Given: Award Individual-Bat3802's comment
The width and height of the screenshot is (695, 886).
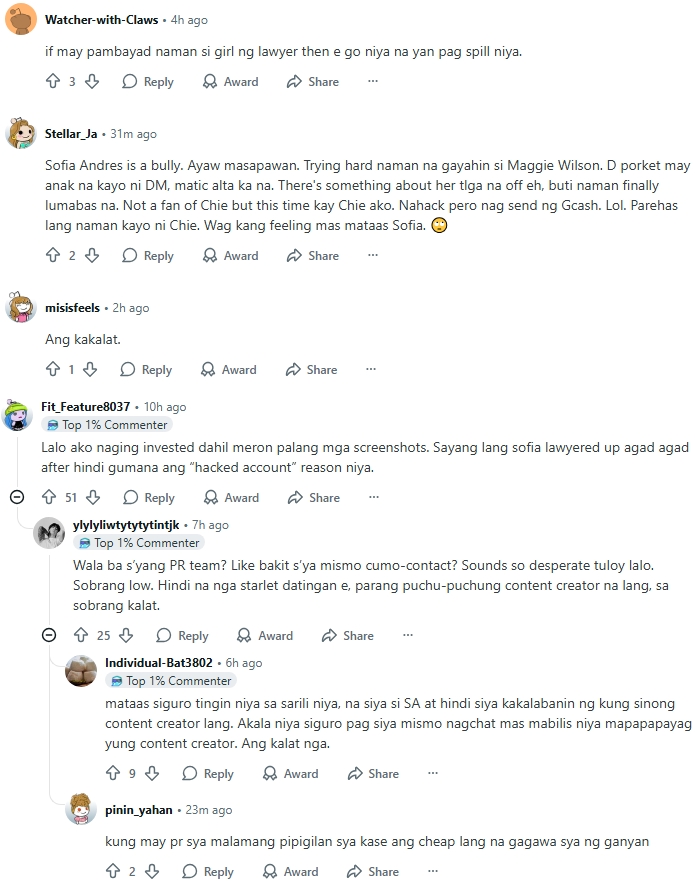Looking at the screenshot, I should coord(291,774).
